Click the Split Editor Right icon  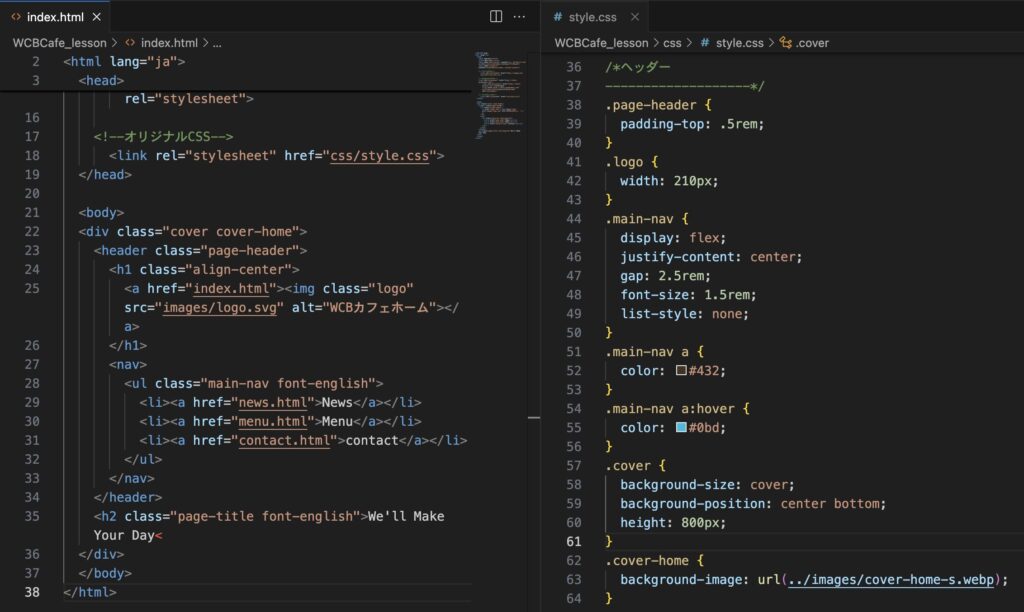click(496, 16)
